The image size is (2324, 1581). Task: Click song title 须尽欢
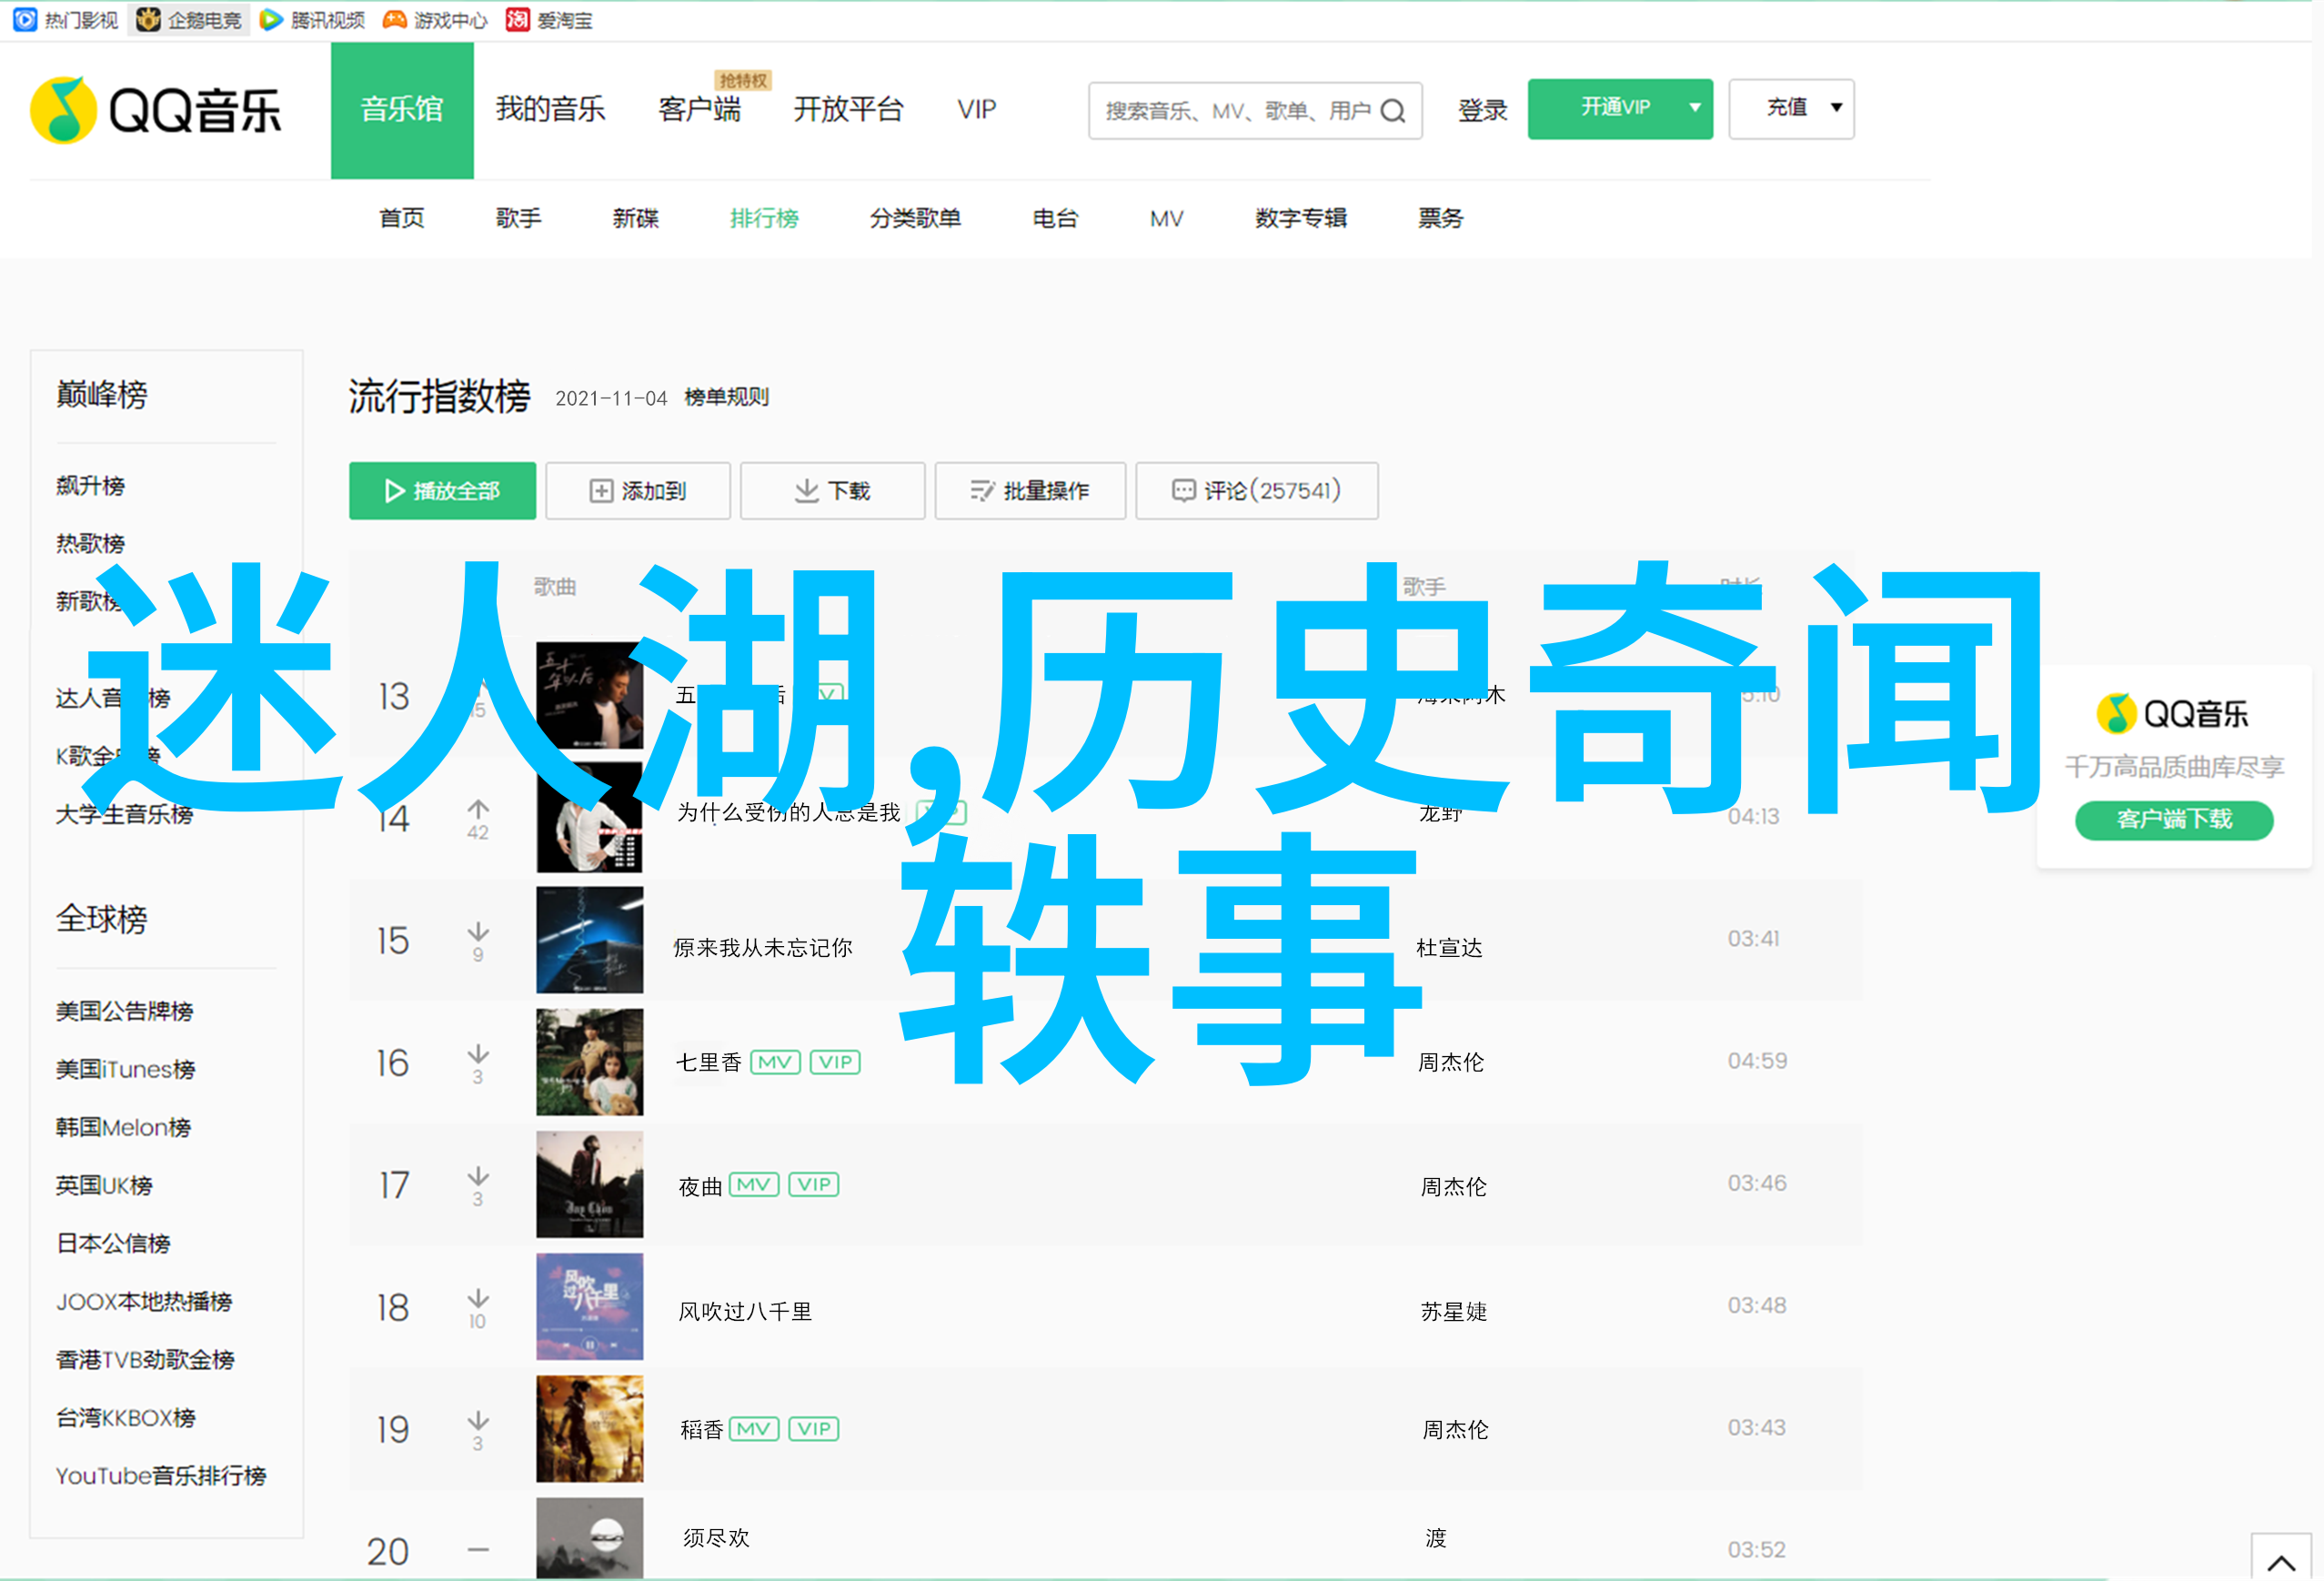pyautogui.click(x=716, y=1538)
